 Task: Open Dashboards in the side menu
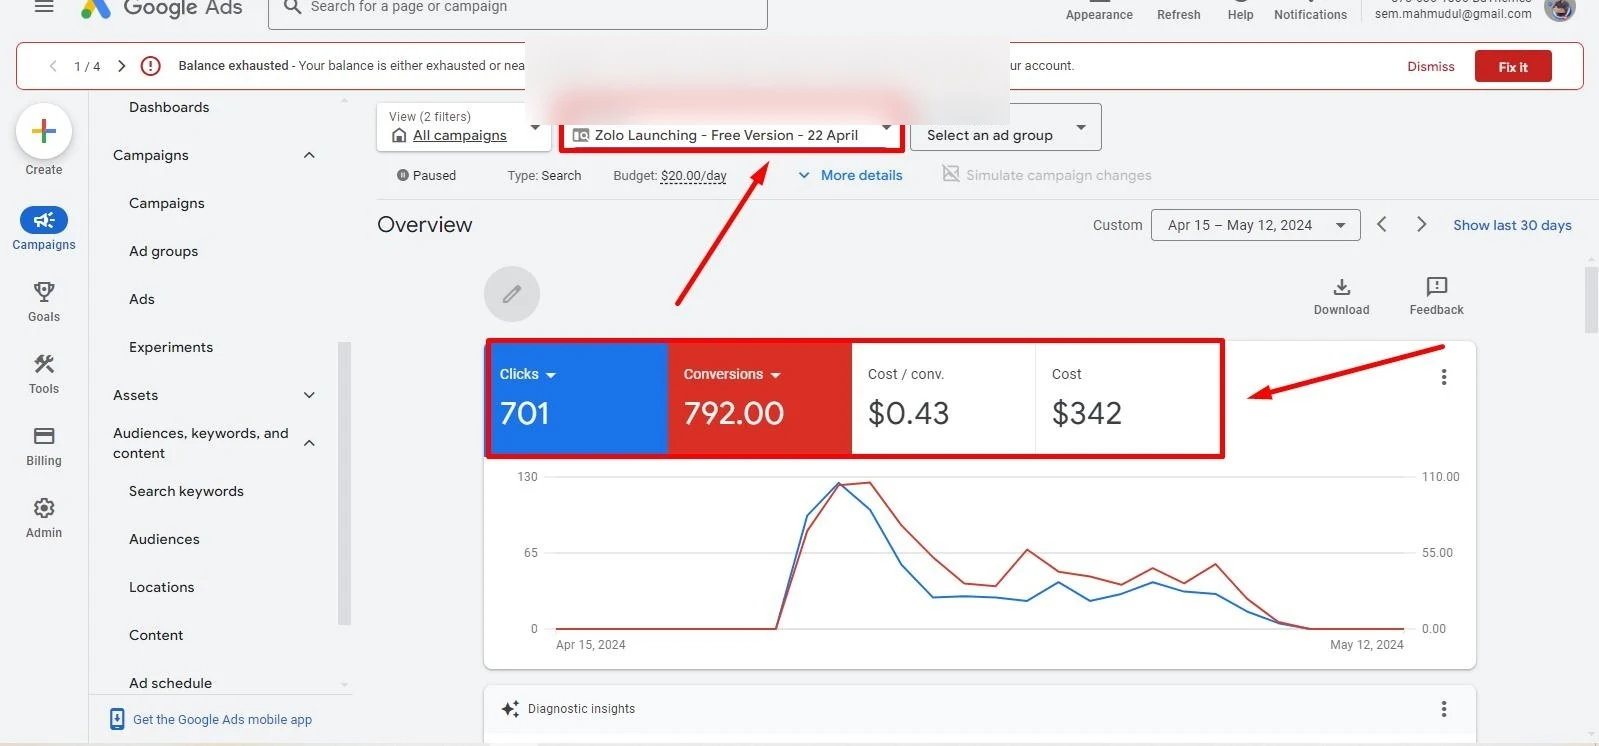click(169, 107)
